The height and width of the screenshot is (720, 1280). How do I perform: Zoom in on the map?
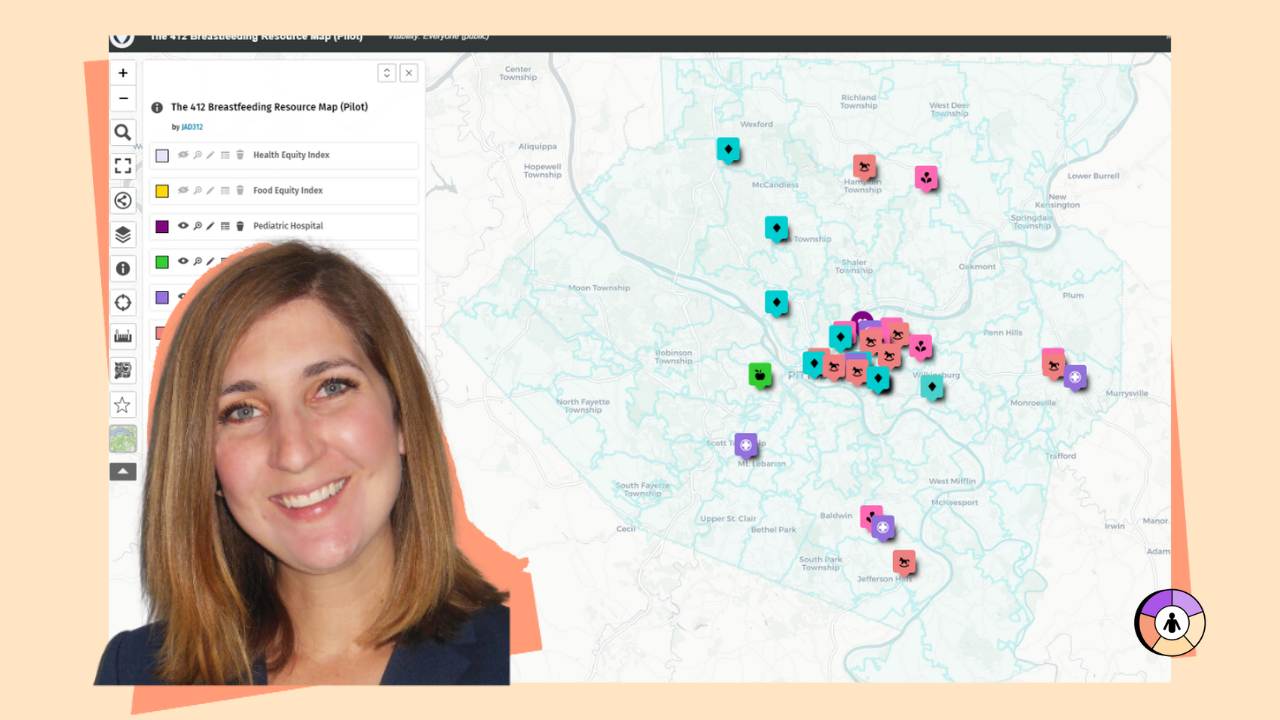pos(123,73)
